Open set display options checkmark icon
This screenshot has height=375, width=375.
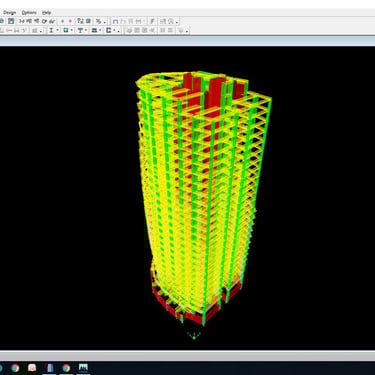(x=88, y=21)
